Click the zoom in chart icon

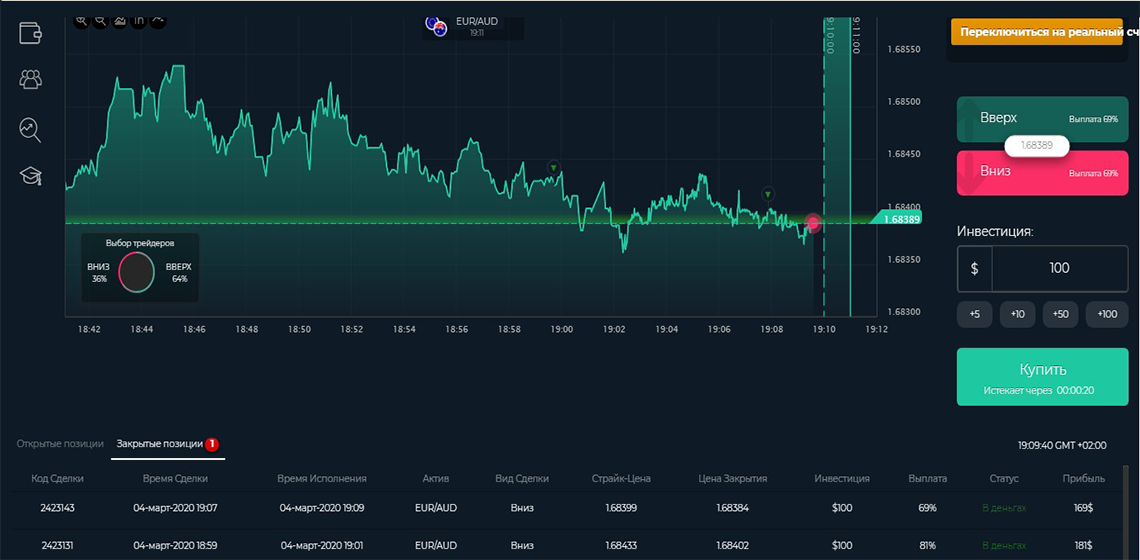(81, 20)
